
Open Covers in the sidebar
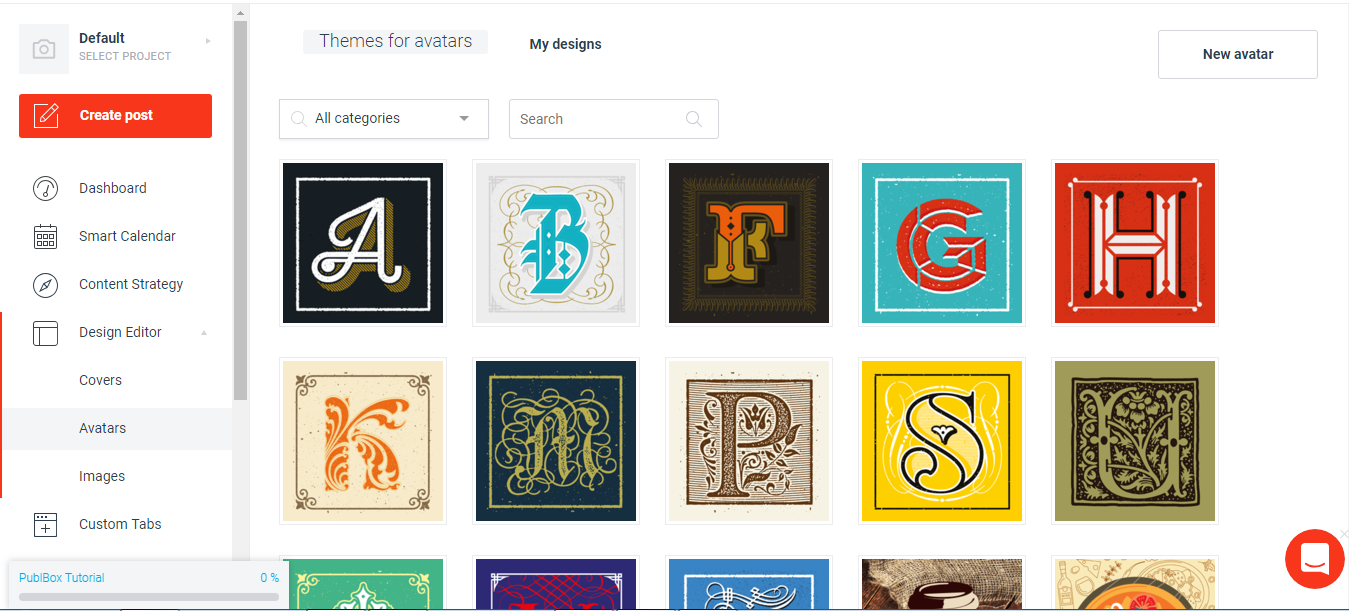coord(100,380)
